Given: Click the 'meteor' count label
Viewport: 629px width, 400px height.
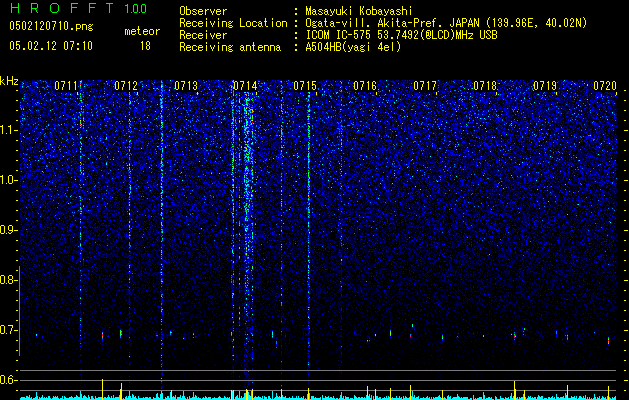Looking at the screenshot, I should coord(142,31).
